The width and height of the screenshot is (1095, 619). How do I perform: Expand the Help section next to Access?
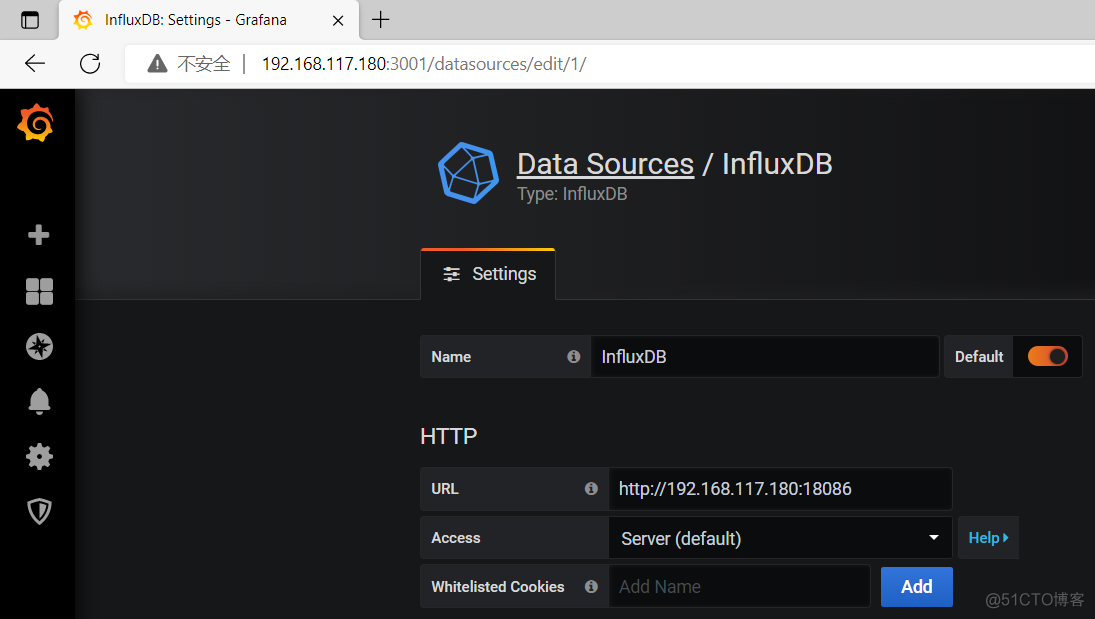click(988, 538)
